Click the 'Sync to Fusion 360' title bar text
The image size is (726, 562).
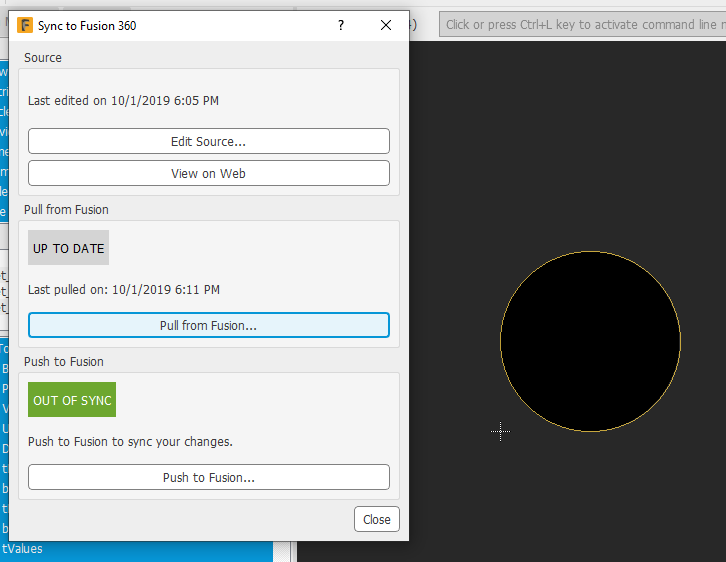click(x=87, y=26)
